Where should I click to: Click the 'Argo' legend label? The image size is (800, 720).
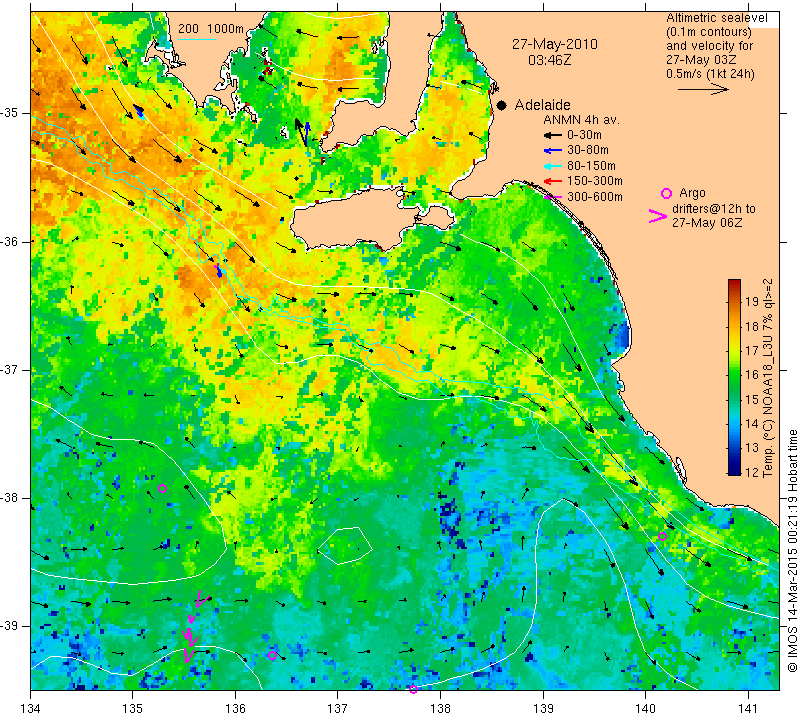coord(692,193)
